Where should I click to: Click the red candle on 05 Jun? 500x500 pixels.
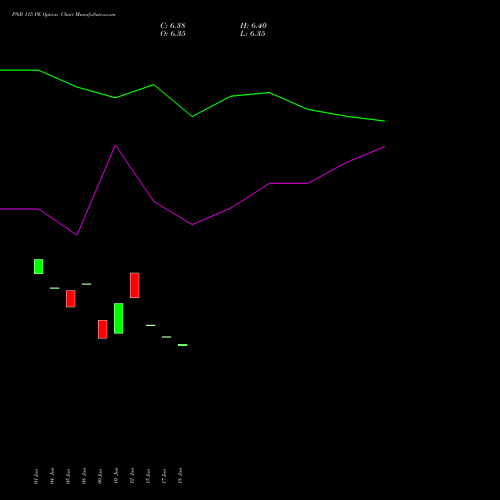tap(71, 299)
